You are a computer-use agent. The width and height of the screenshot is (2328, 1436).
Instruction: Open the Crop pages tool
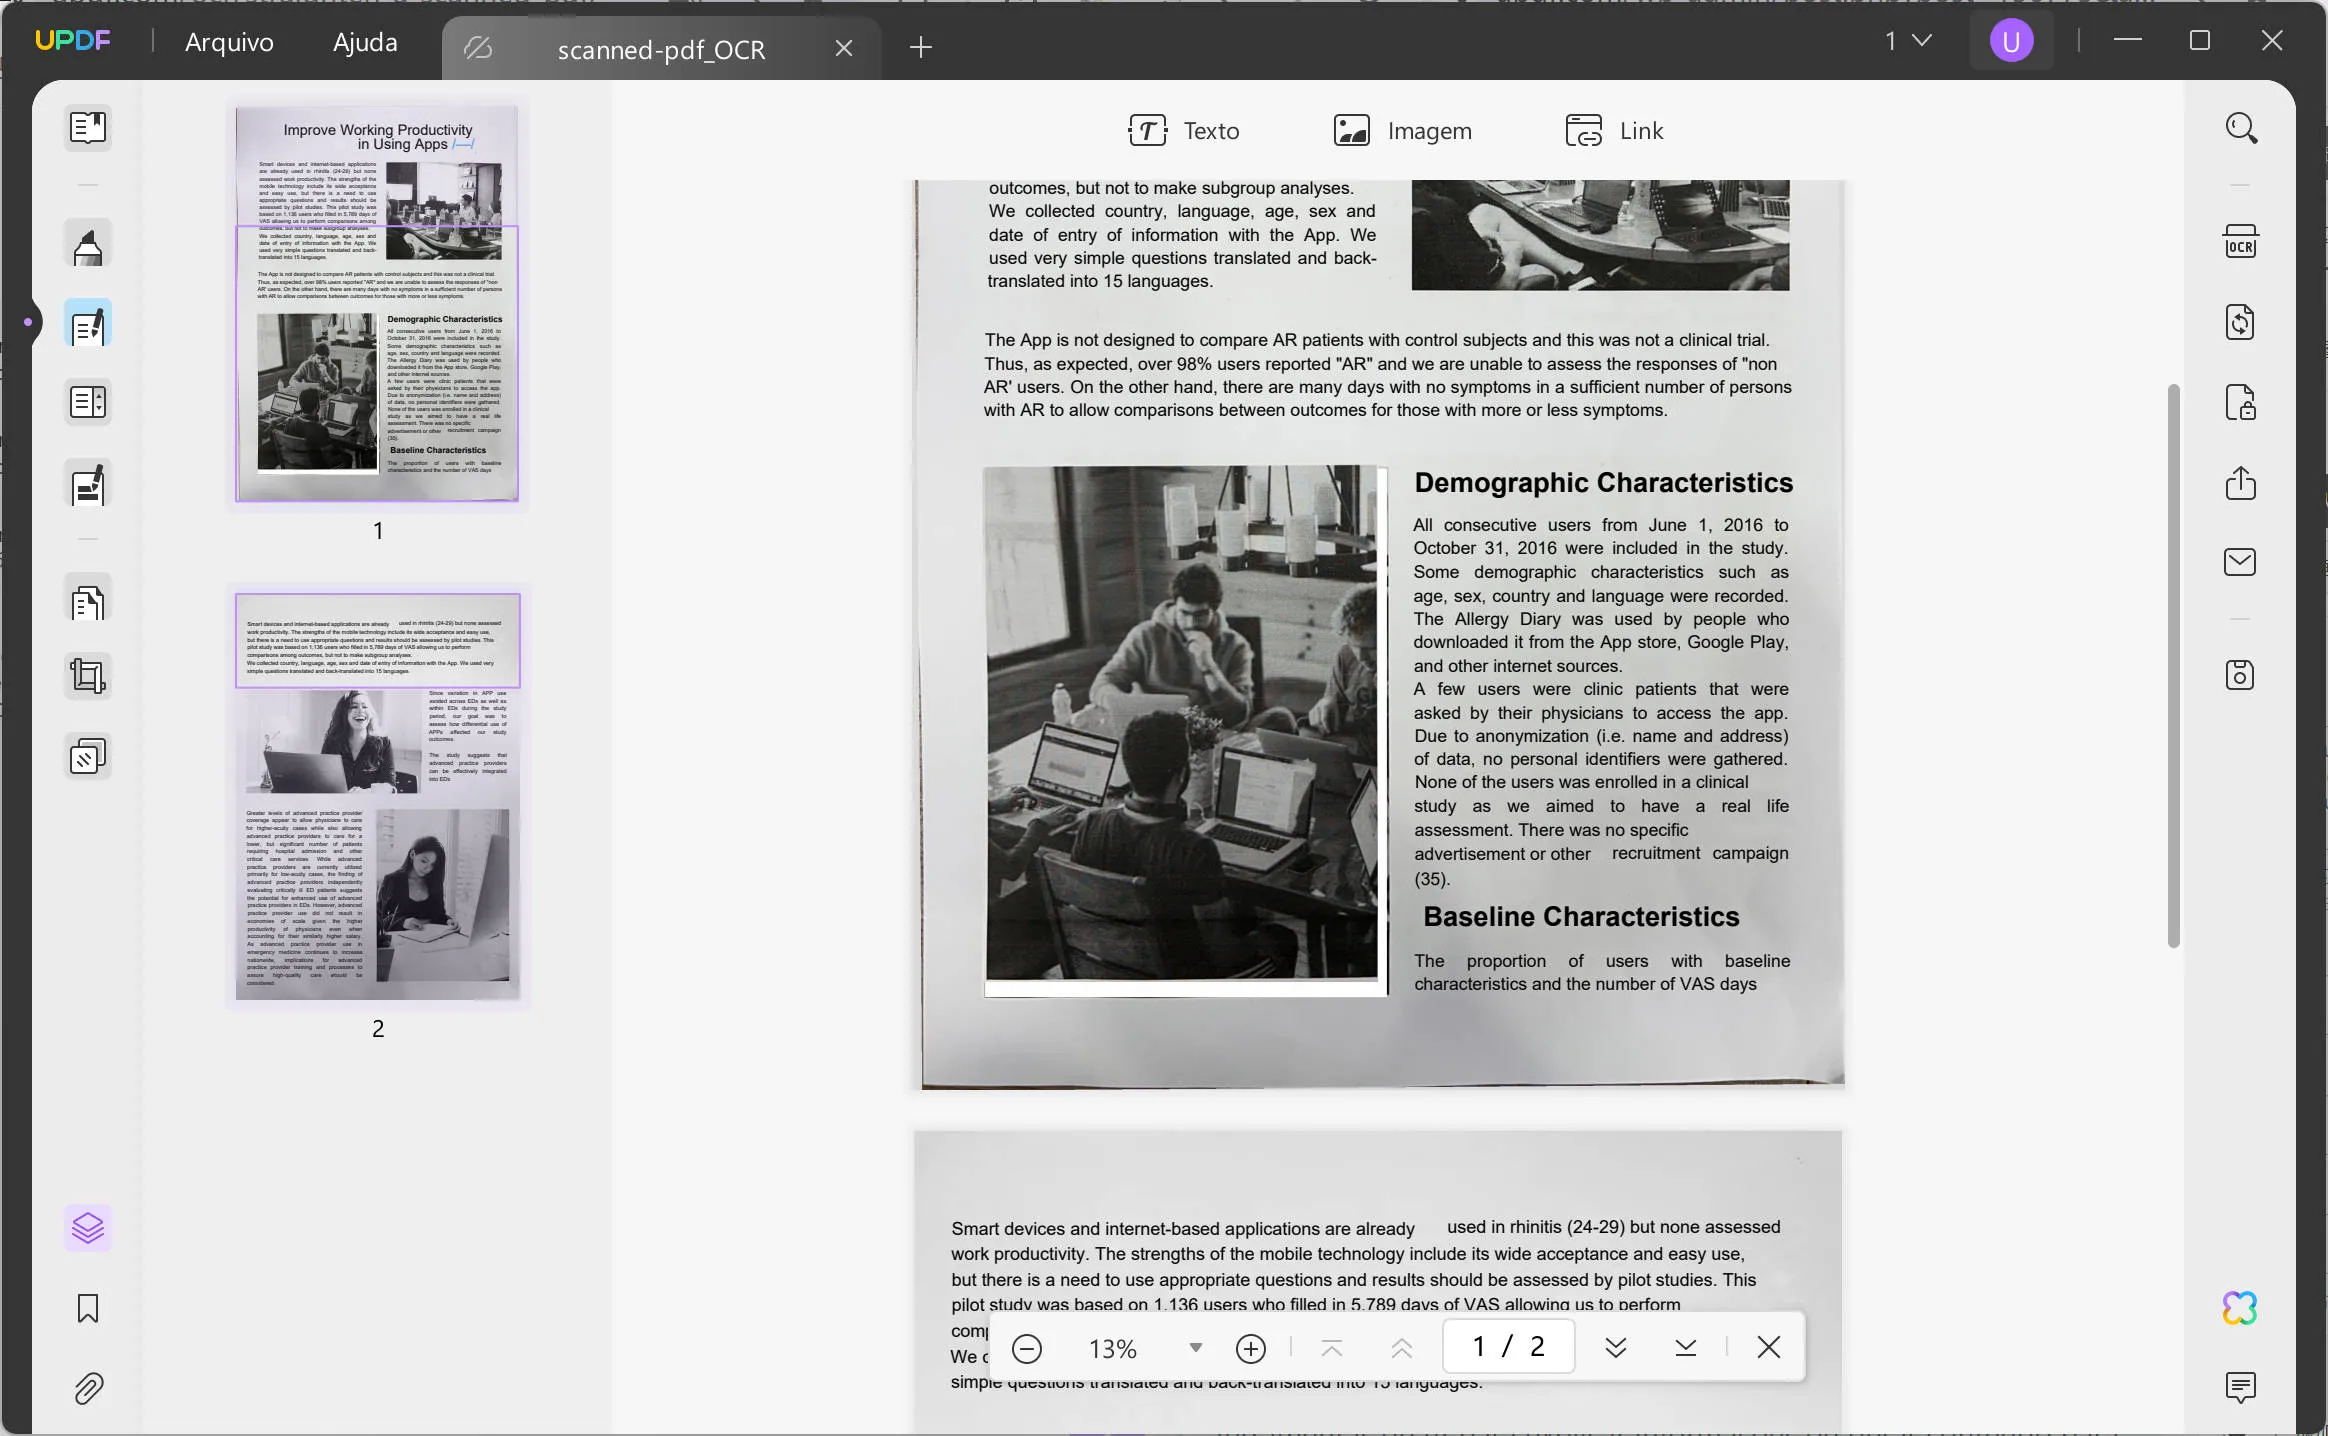point(88,676)
